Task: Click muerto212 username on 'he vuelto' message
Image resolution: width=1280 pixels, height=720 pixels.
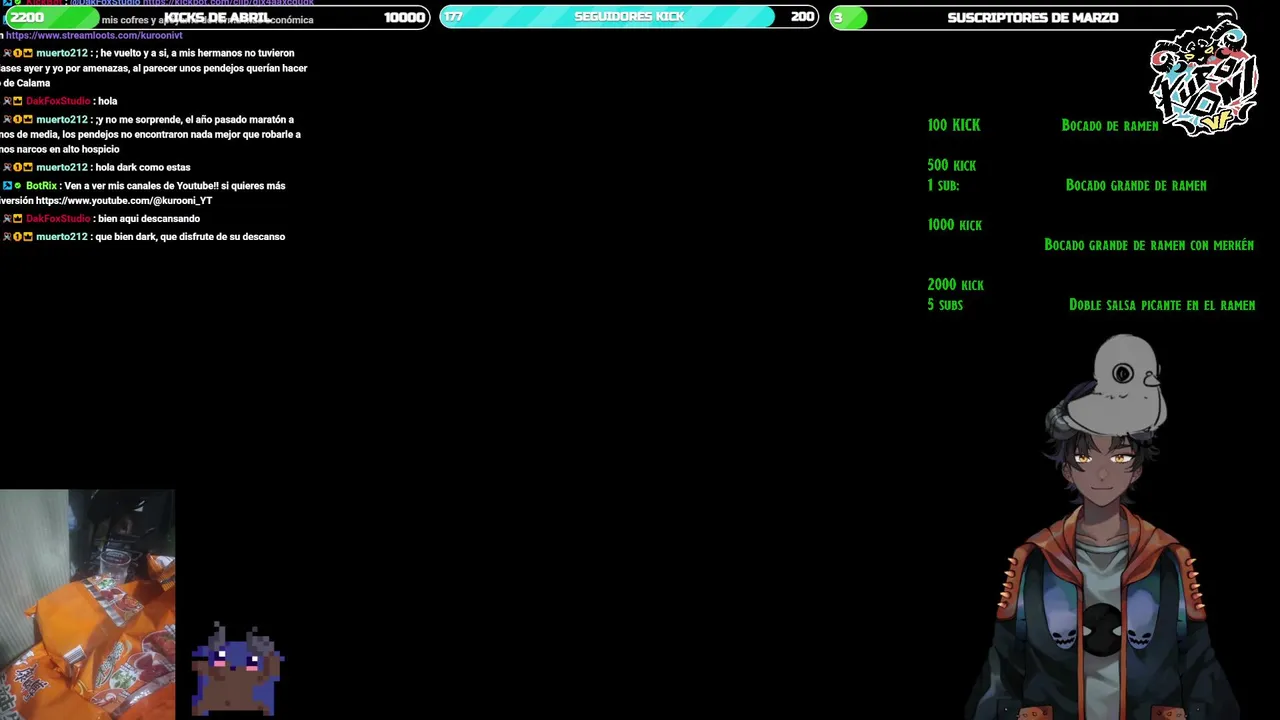Action: click(62, 53)
